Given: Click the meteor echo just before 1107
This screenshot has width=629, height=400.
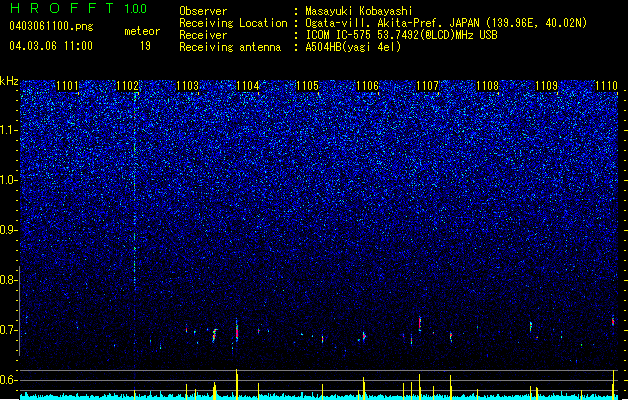Looking at the screenshot, I should 420,323.
